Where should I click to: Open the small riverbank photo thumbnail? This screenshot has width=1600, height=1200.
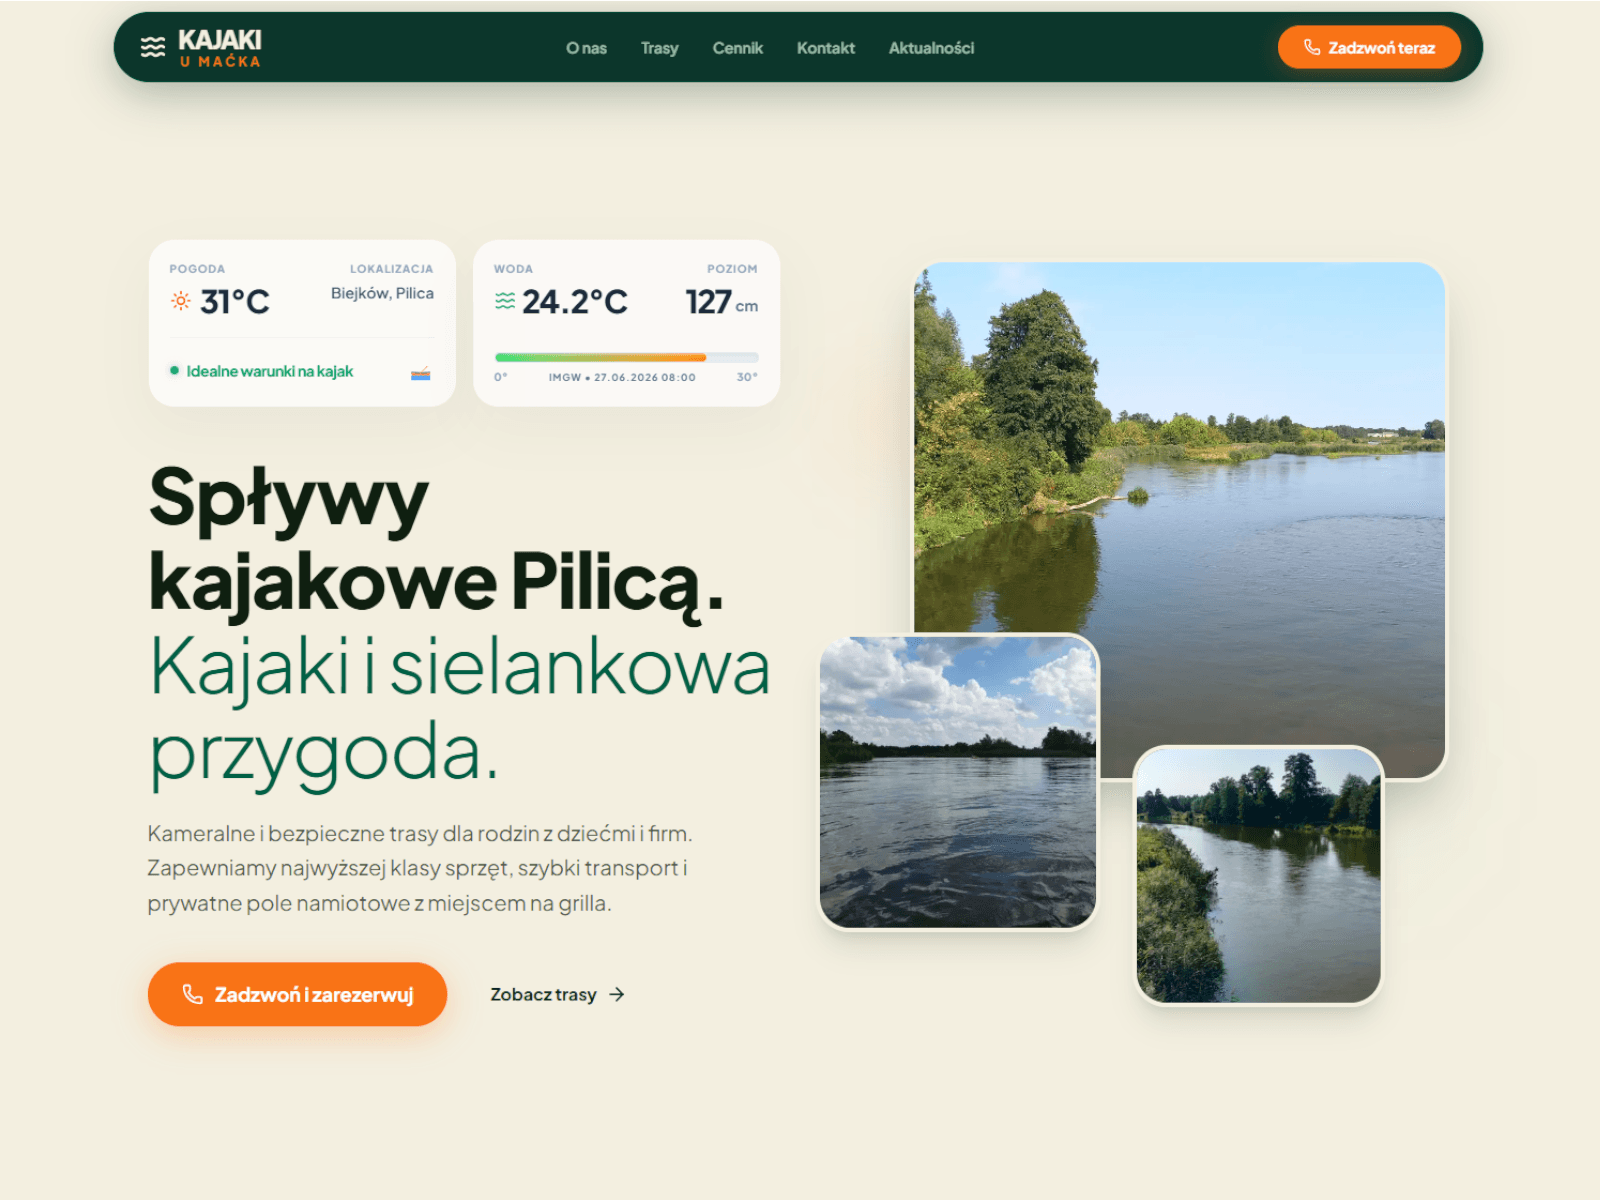pyautogui.click(x=1259, y=876)
